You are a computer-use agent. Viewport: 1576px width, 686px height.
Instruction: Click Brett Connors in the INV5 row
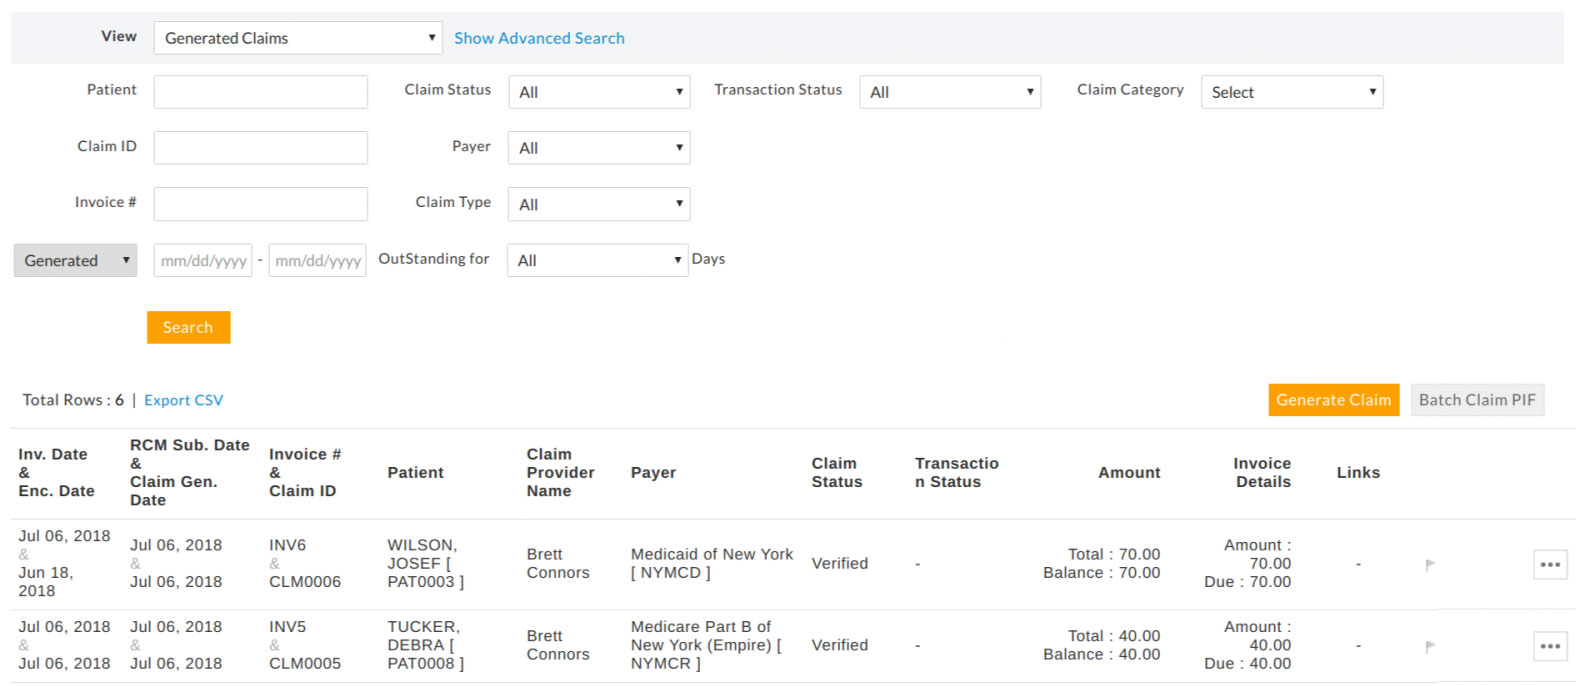(558, 645)
